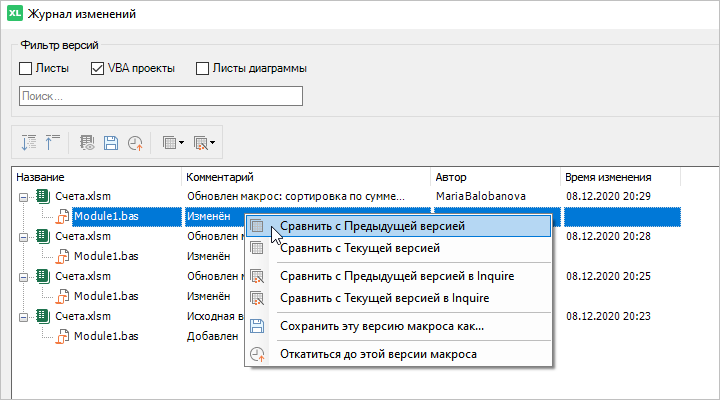This screenshot has height=400, width=720.
Task: Click the Время изменения column header
Action: (620, 177)
